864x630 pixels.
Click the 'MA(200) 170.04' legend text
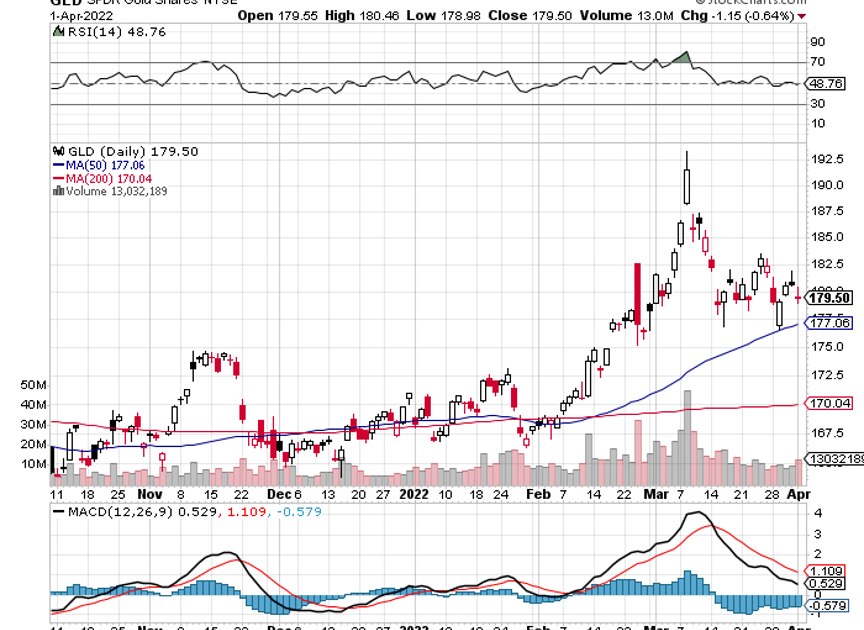pos(109,179)
